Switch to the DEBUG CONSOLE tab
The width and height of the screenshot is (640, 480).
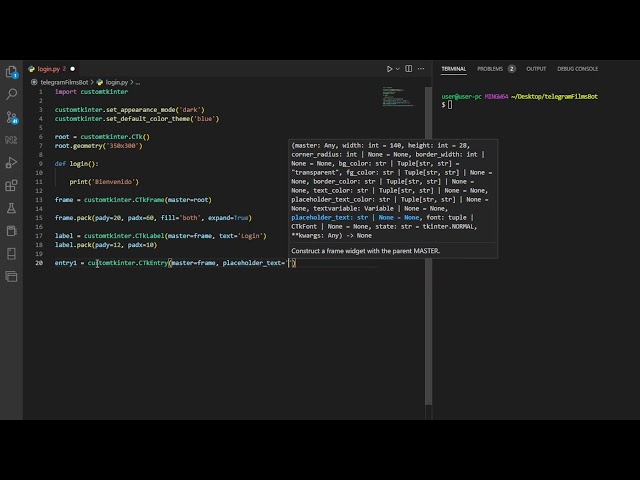578,69
